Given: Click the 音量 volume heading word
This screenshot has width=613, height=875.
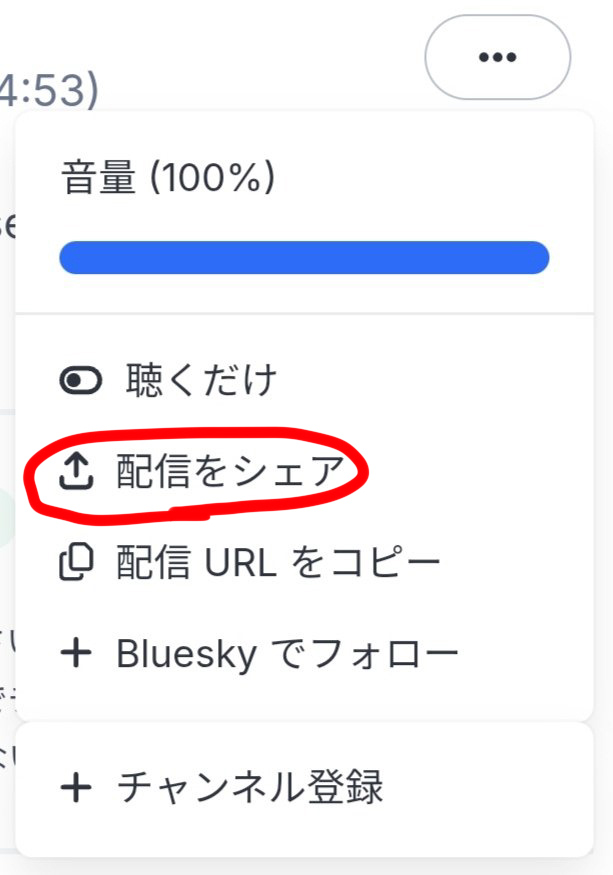Looking at the screenshot, I should point(98,179).
